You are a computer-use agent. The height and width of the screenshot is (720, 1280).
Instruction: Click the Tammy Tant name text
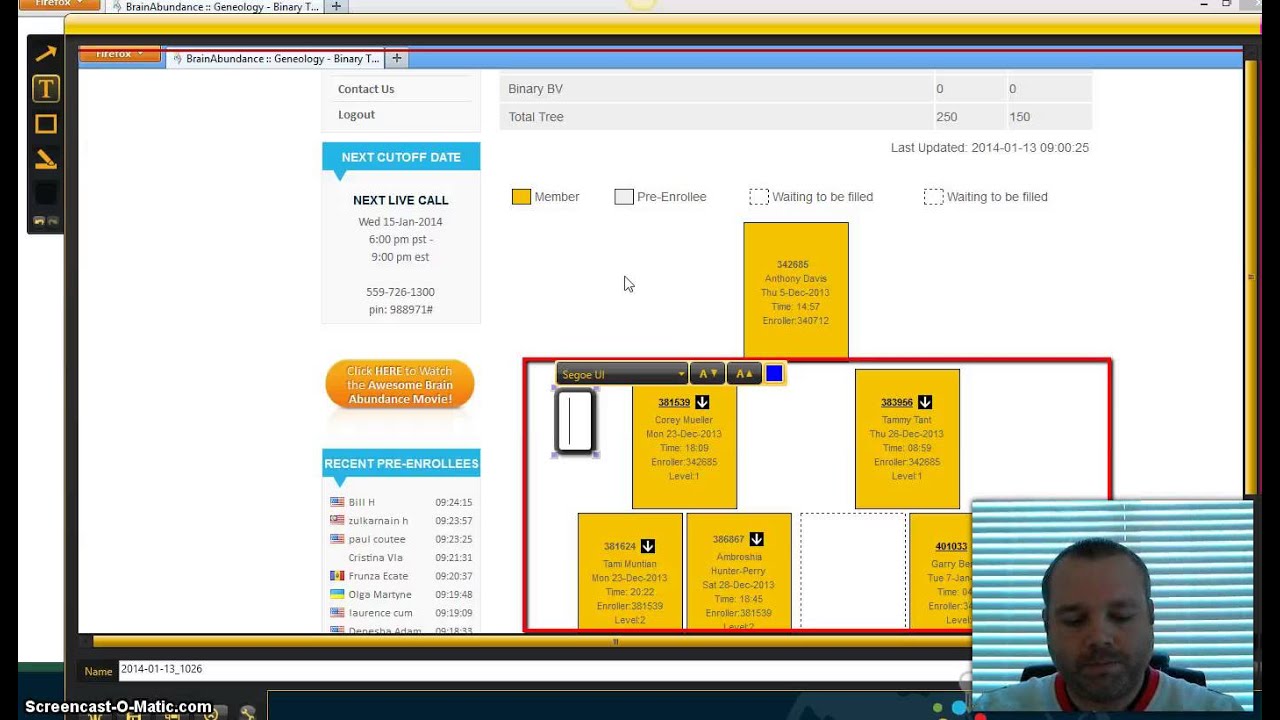point(907,420)
